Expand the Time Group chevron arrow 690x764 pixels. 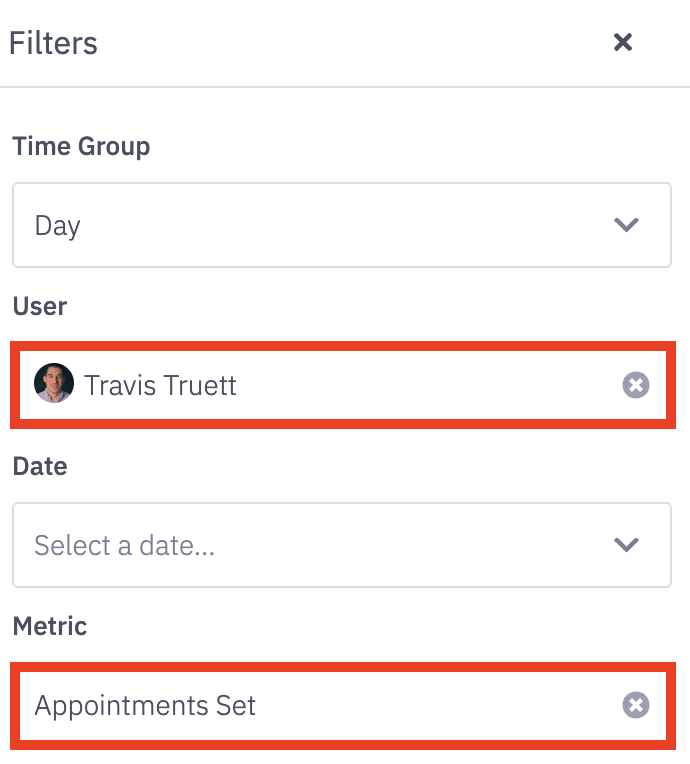coord(627,225)
